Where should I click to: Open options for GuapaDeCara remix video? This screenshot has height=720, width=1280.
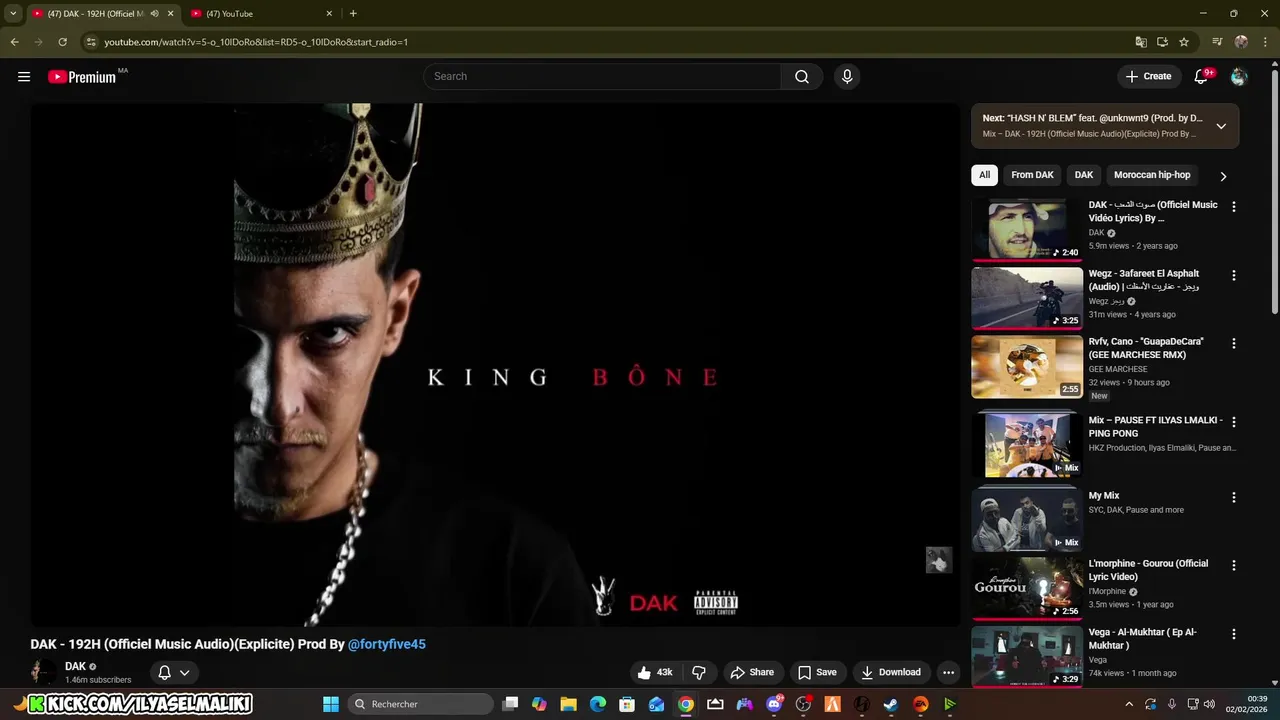[x=1233, y=343]
